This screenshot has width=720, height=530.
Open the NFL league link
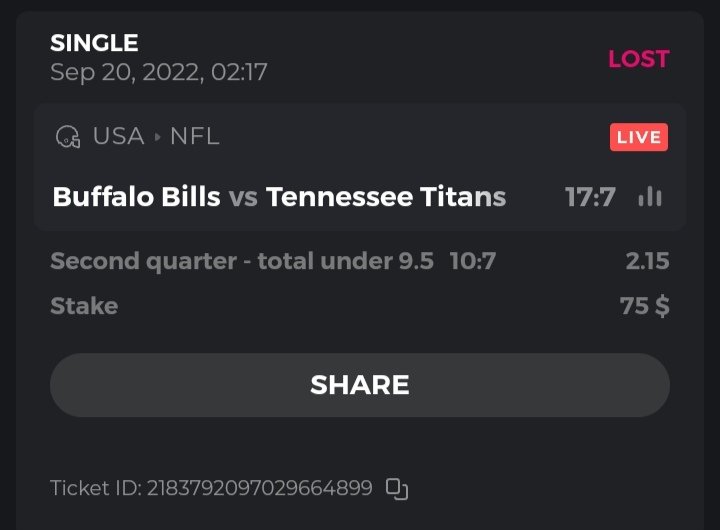click(x=194, y=137)
